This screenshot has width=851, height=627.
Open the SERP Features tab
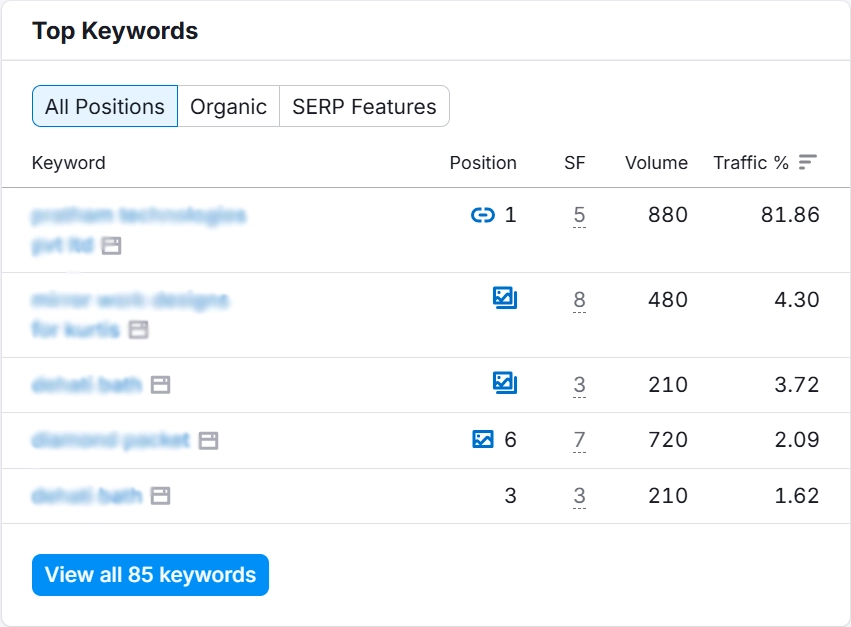(x=364, y=105)
